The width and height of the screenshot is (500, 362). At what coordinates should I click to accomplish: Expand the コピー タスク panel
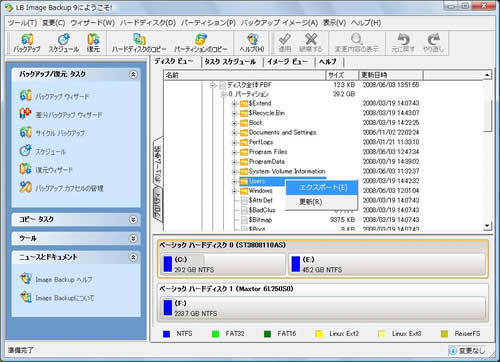(133, 220)
